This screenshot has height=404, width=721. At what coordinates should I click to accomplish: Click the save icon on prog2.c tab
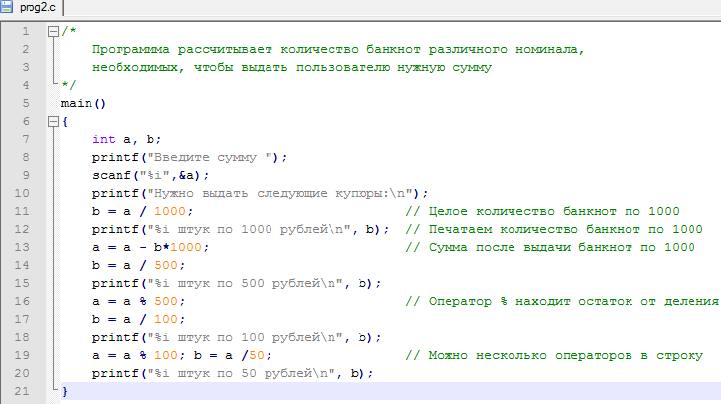point(6,6)
